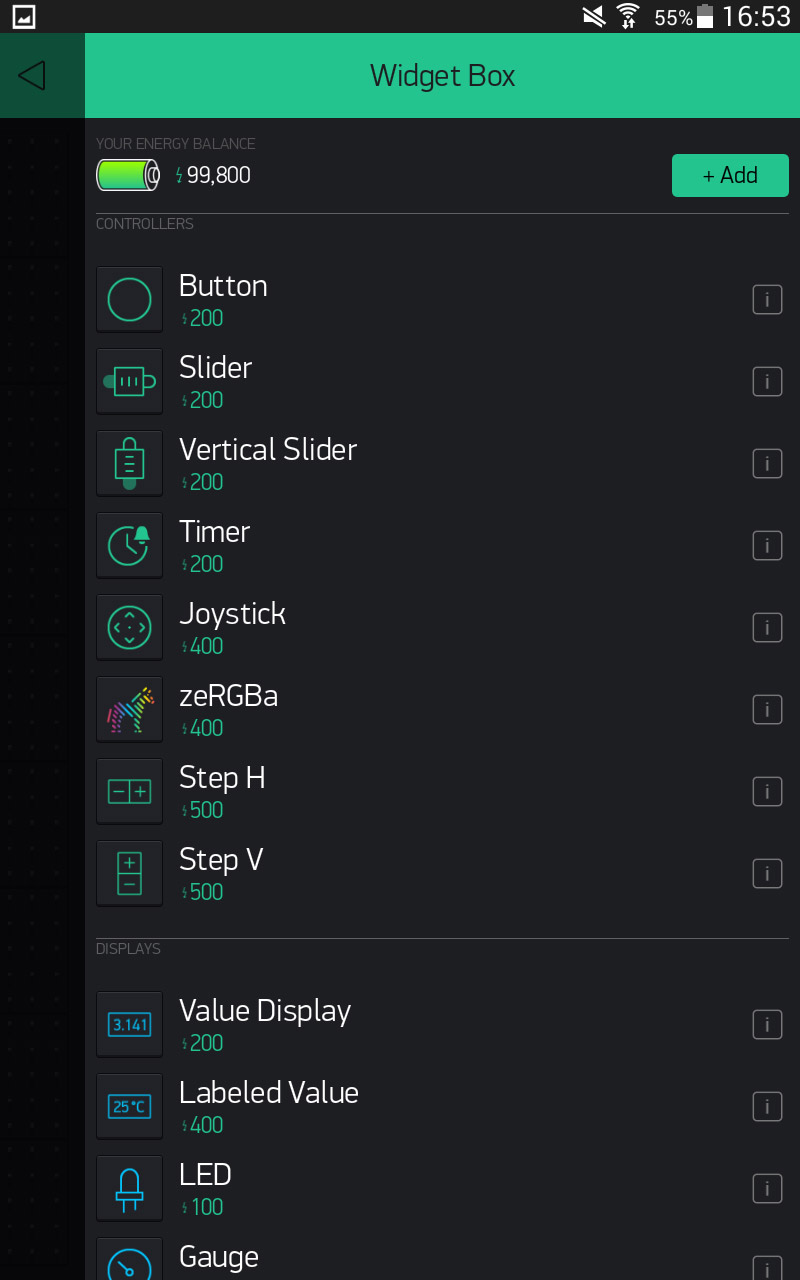Viewport: 800px width, 1280px height.
Task: Select the Button widget icon
Action: click(x=129, y=299)
